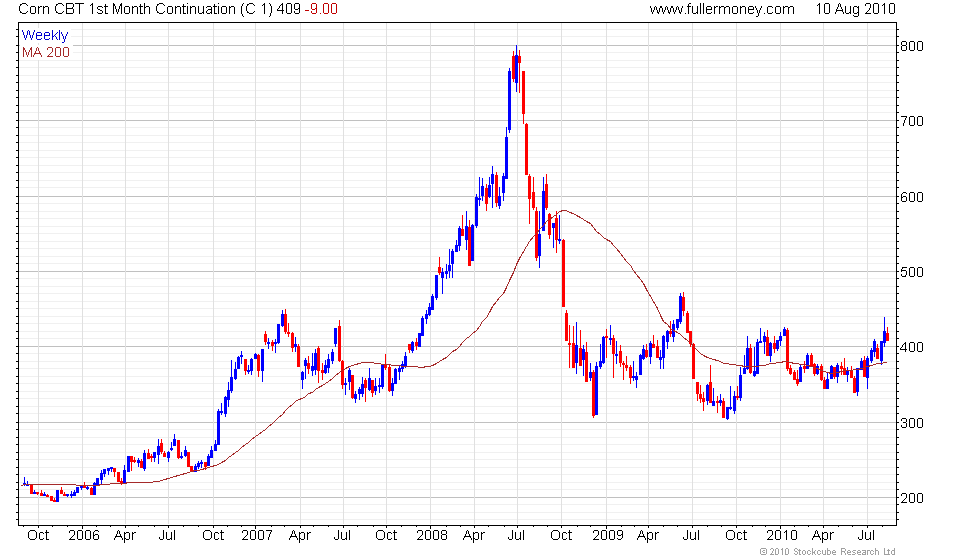The image size is (980, 560).
Task: Select the 10 Aug 2010 date label
Action: coord(856,9)
